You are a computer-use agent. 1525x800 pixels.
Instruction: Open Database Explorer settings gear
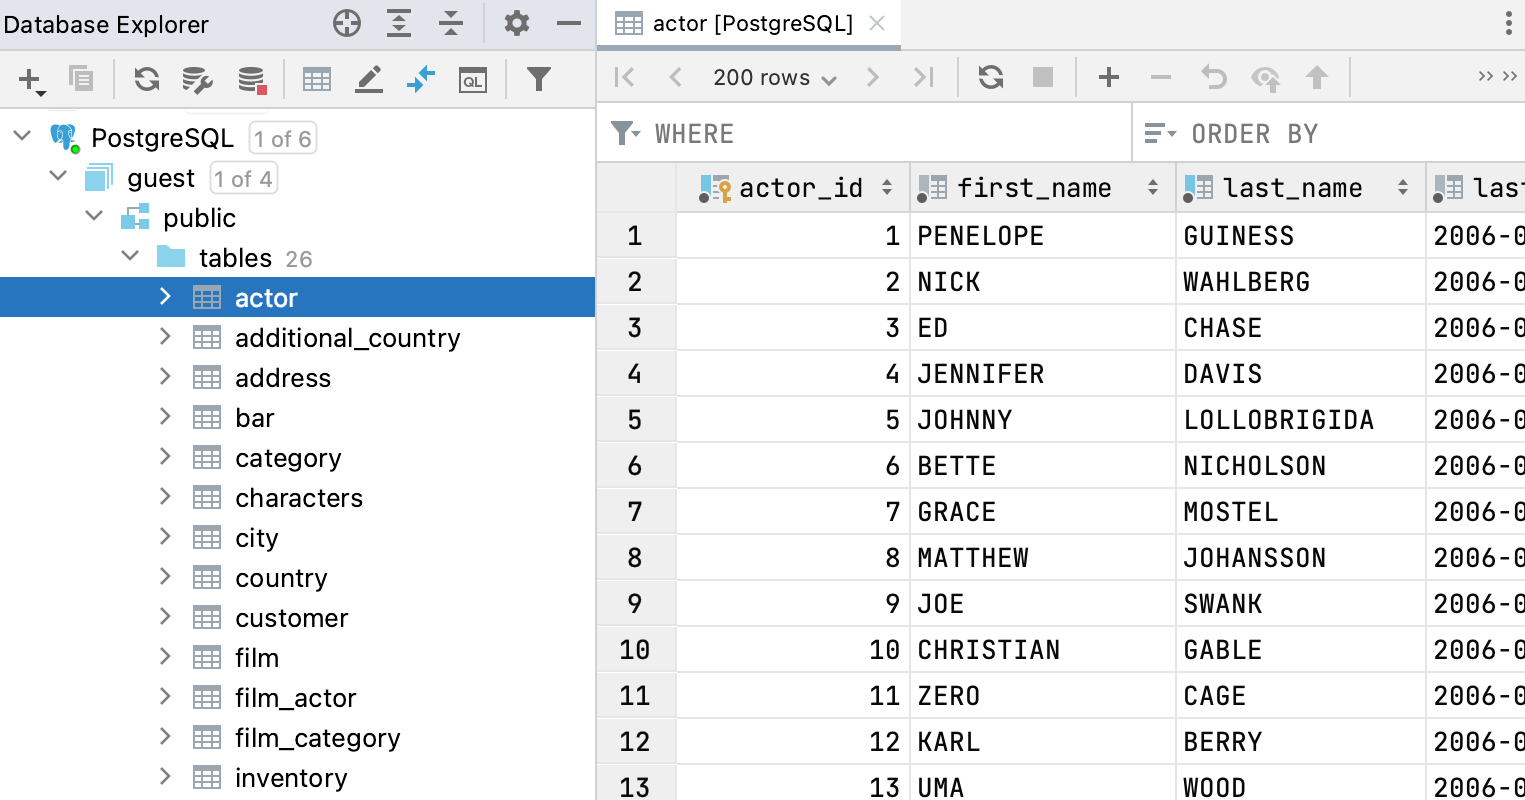coord(516,23)
